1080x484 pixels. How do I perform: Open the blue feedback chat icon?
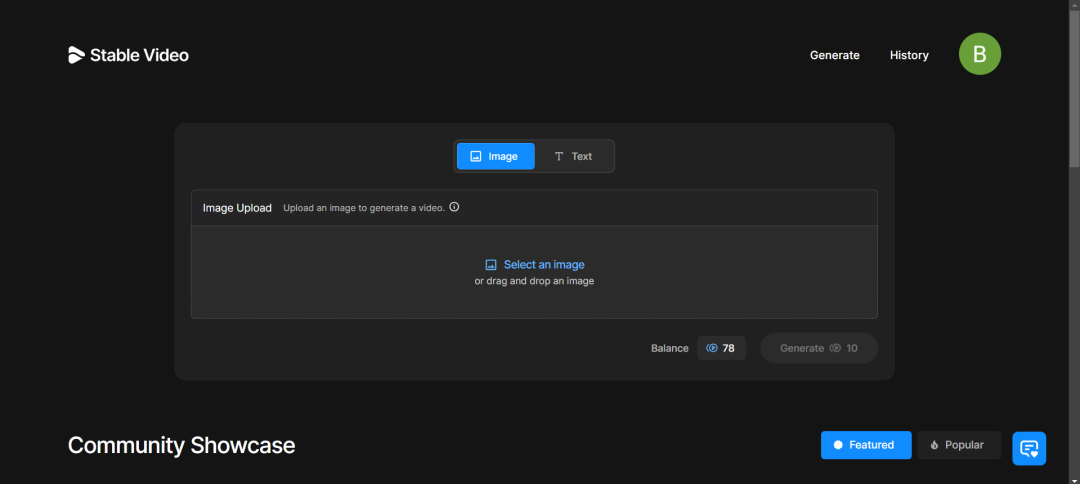(1029, 448)
